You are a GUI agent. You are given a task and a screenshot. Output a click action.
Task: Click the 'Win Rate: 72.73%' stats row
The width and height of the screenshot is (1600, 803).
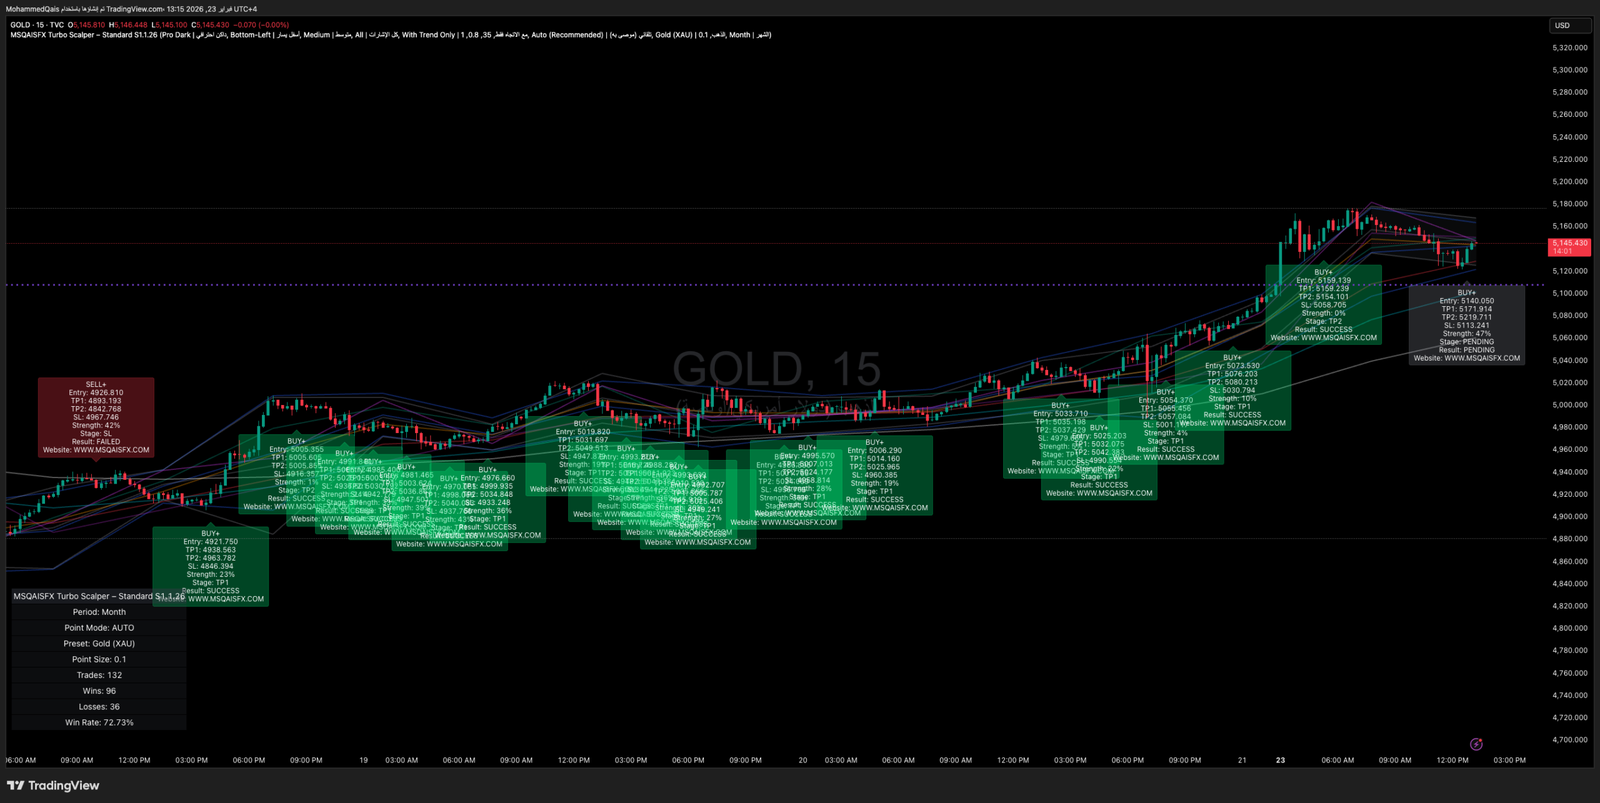pos(99,723)
